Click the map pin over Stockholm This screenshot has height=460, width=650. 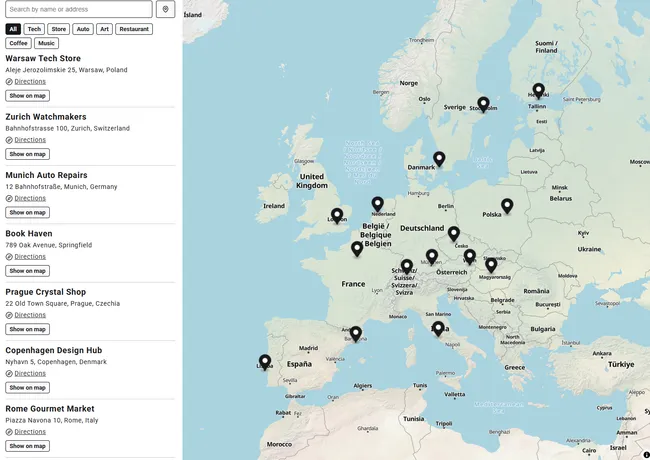tap(483, 104)
